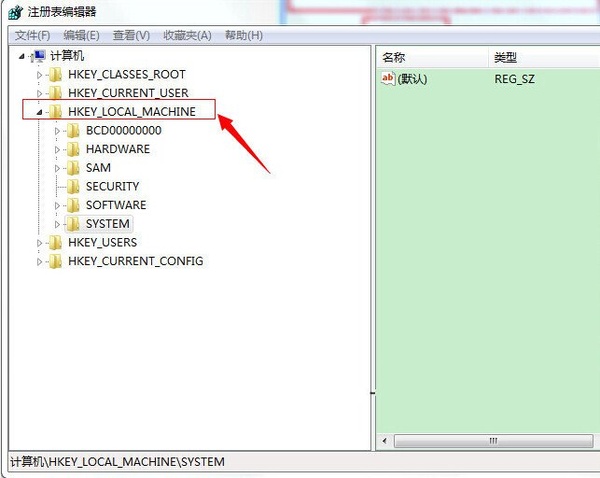The height and width of the screenshot is (478, 600).
Task: Select the computer icon at tree root
Action: (x=39, y=56)
